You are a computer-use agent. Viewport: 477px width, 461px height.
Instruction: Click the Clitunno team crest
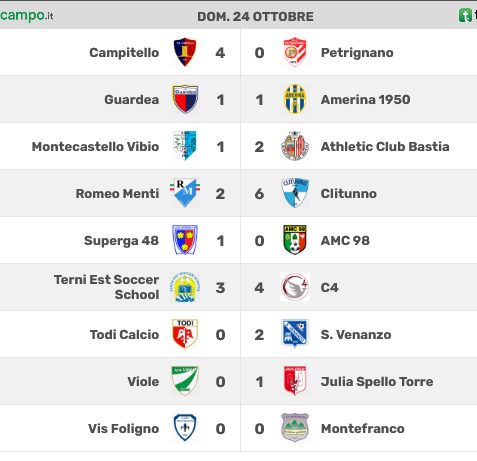295,193
